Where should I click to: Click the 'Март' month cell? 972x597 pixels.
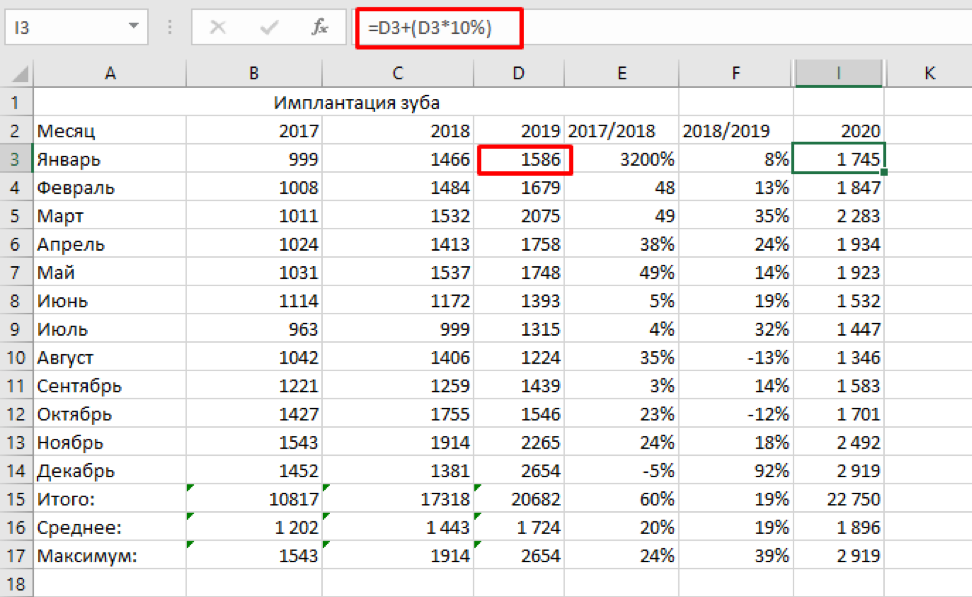click(110, 216)
